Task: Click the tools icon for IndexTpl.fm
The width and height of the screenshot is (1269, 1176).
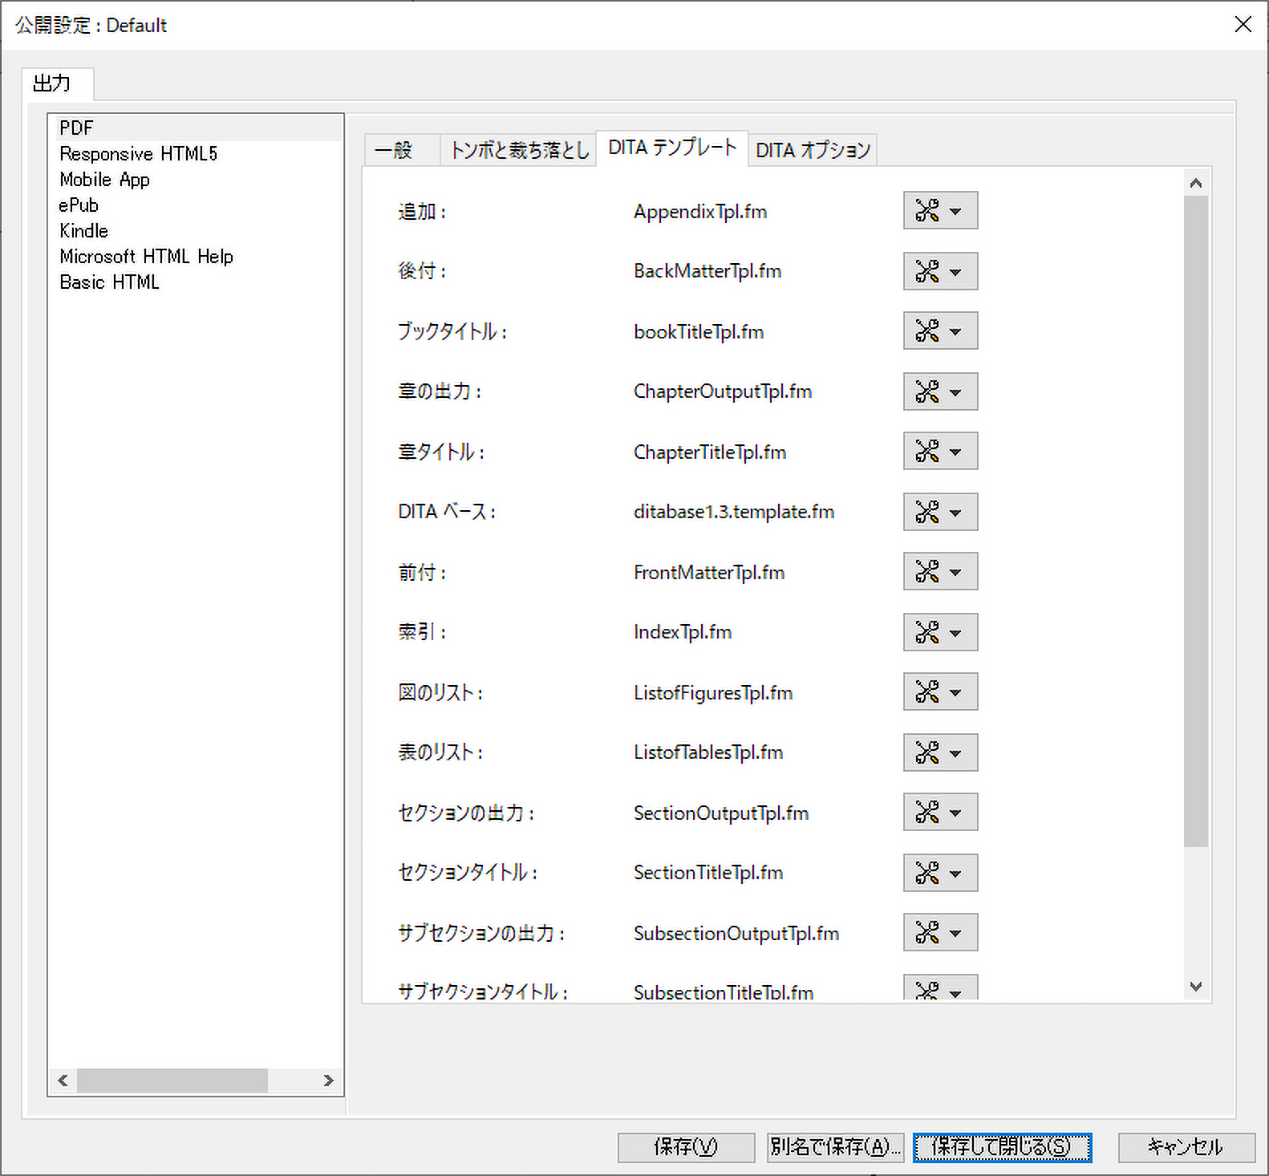Action: click(927, 632)
